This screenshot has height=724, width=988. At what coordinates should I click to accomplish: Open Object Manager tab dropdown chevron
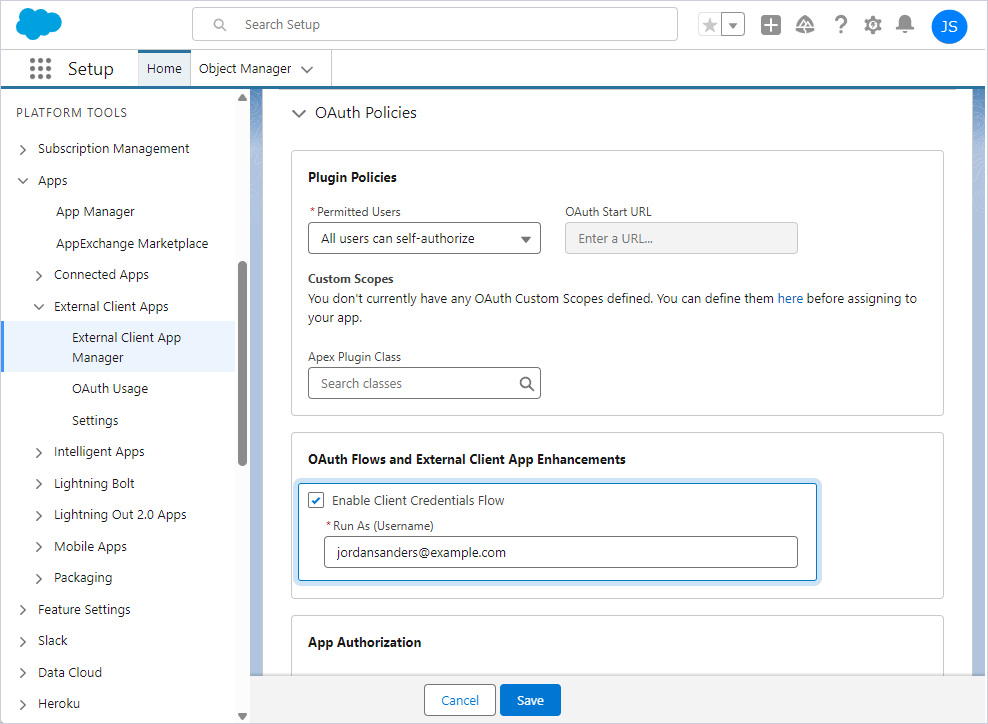point(307,69)
